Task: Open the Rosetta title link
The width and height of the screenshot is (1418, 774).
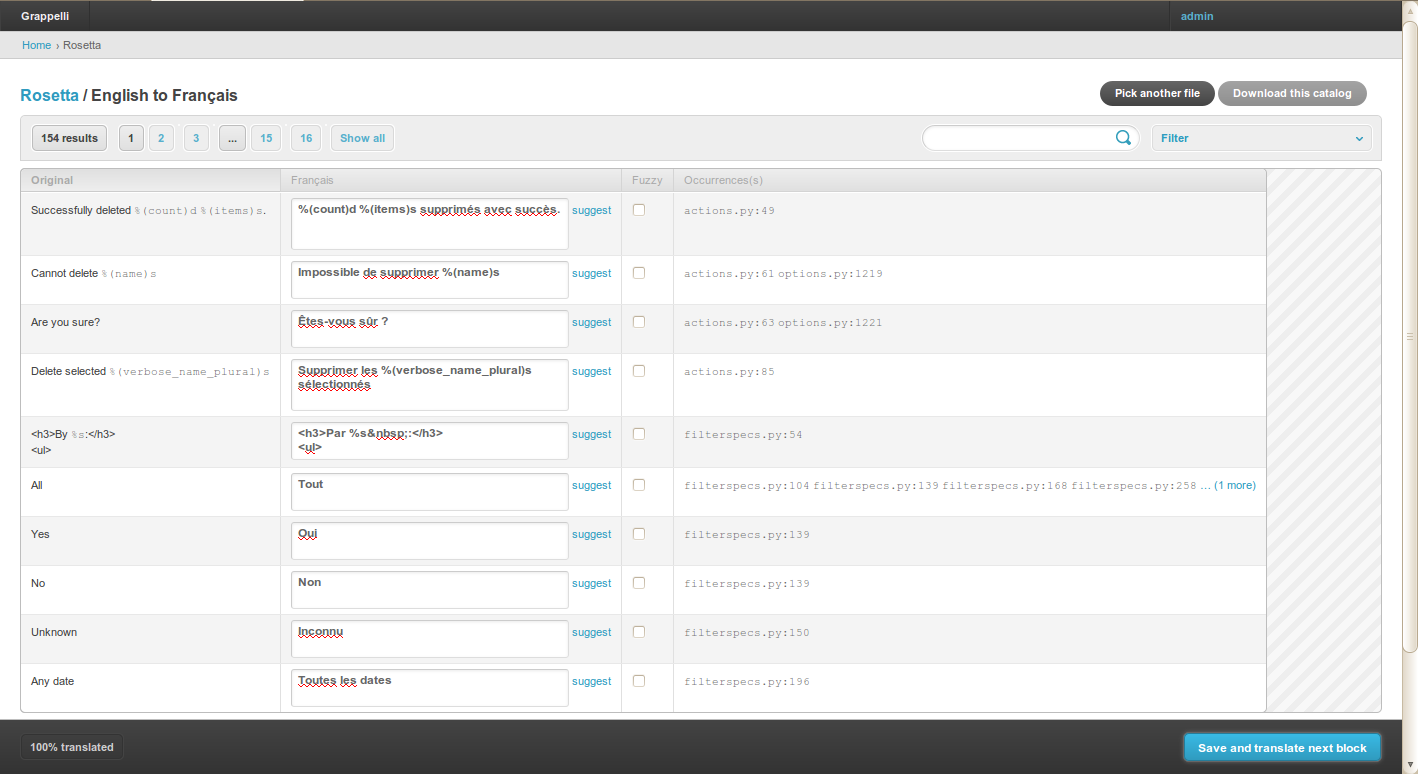Action: tap(49, 96)
